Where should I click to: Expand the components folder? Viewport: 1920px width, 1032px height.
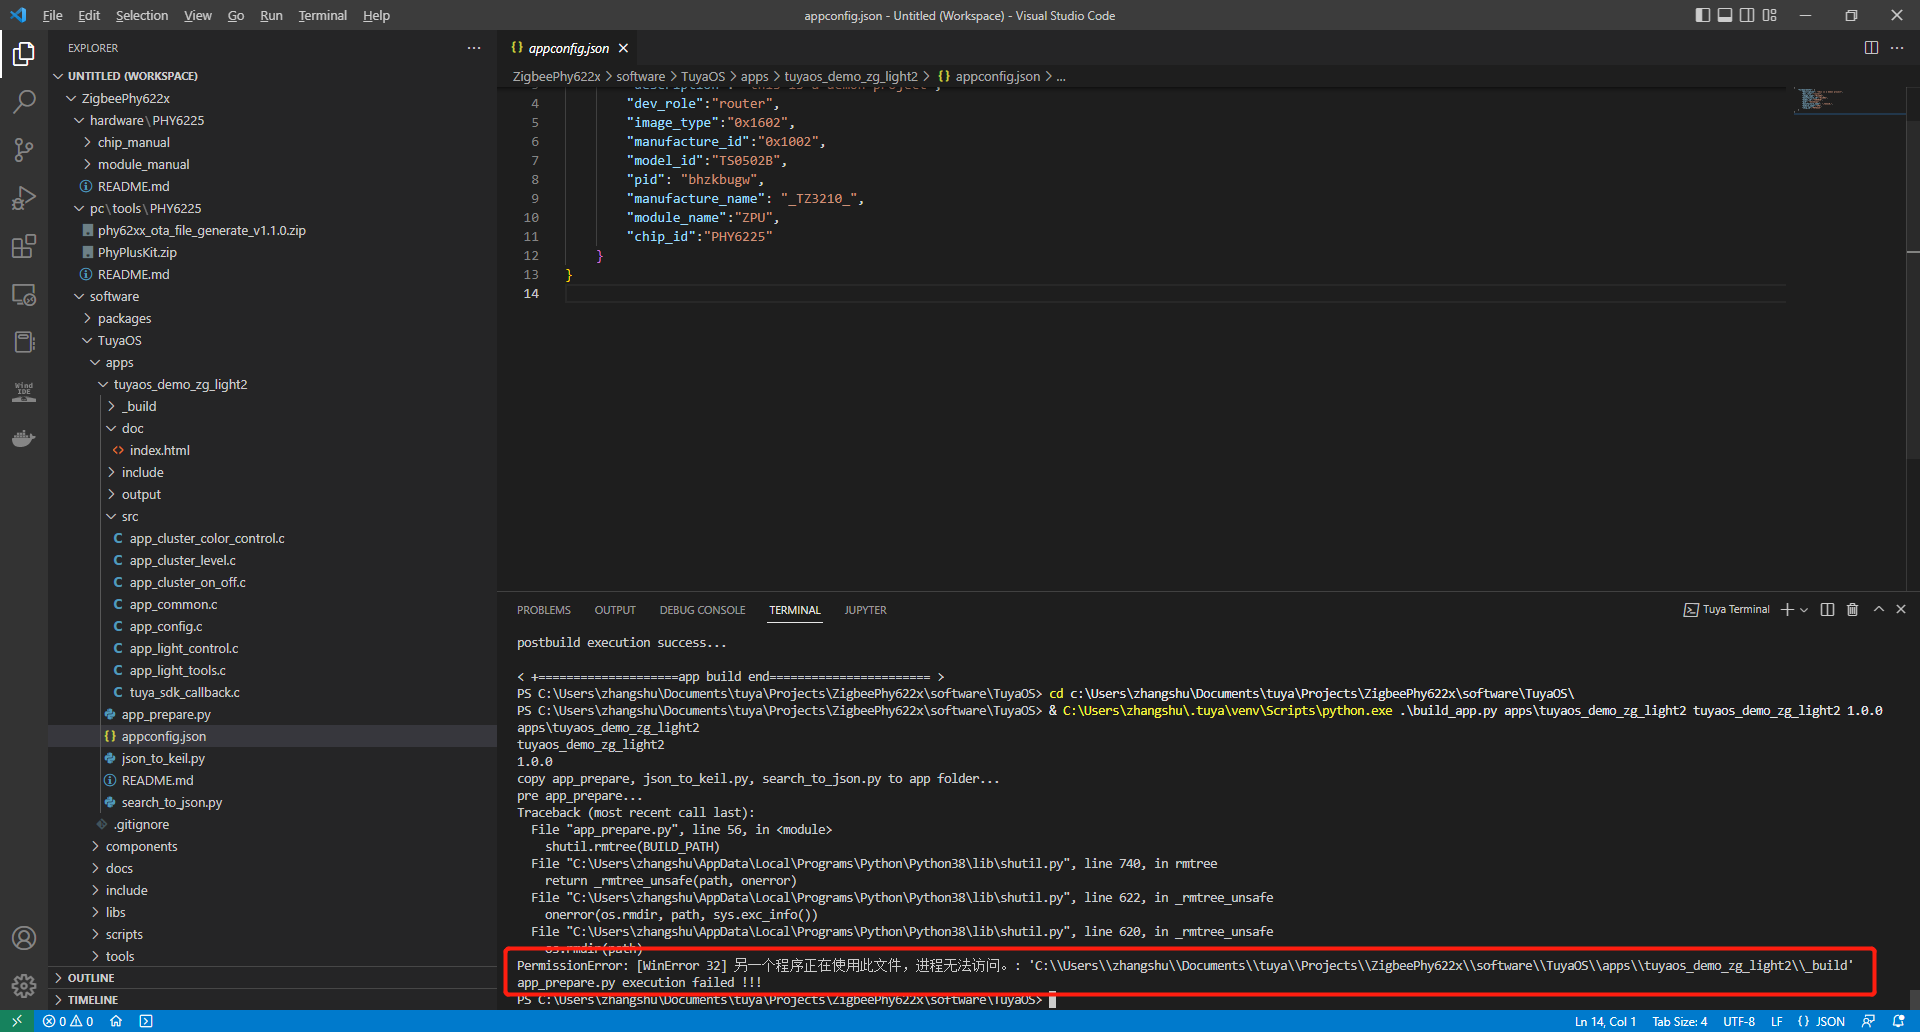tap(95, 846)
